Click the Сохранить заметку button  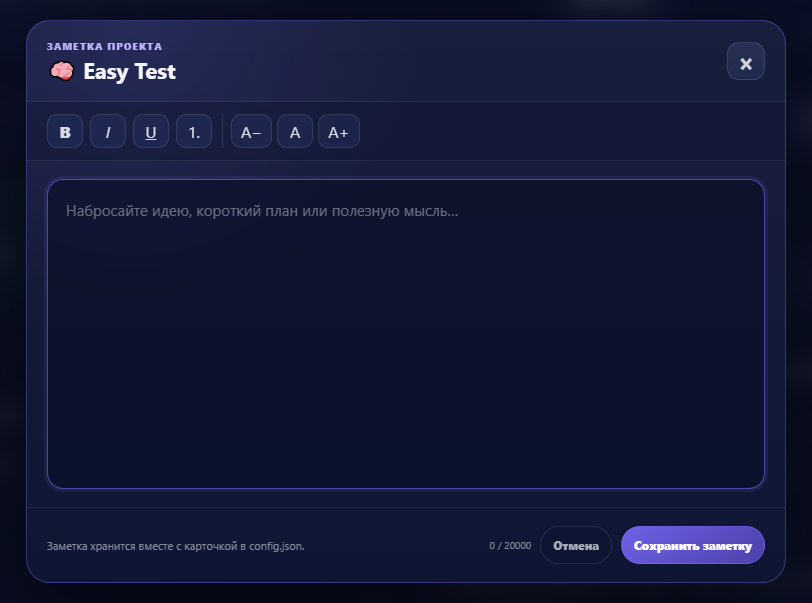(x=693, y=545)
